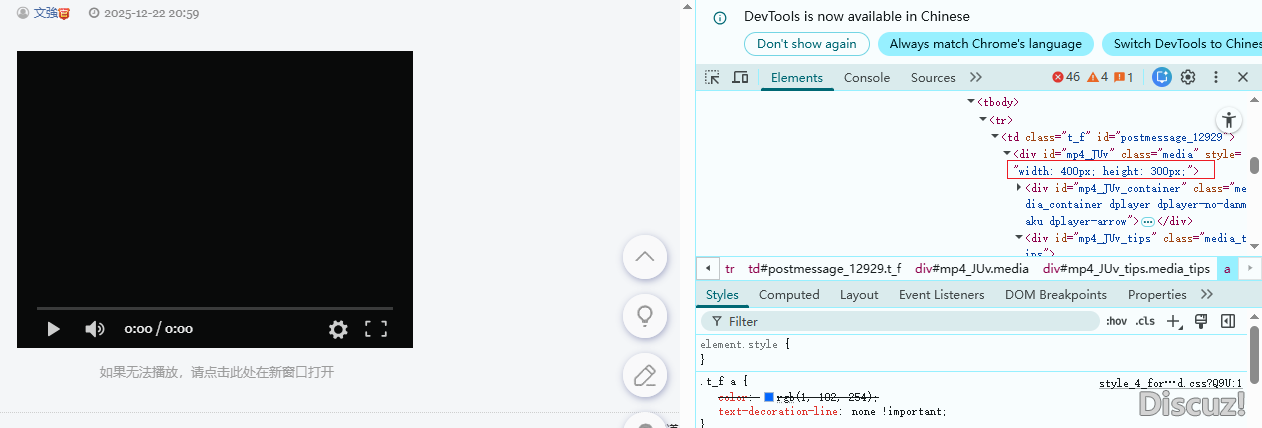Viewport: 1262px width, 428px height.
Task: Show more DevTools panels via double chevron
Action: coord(976,77)
